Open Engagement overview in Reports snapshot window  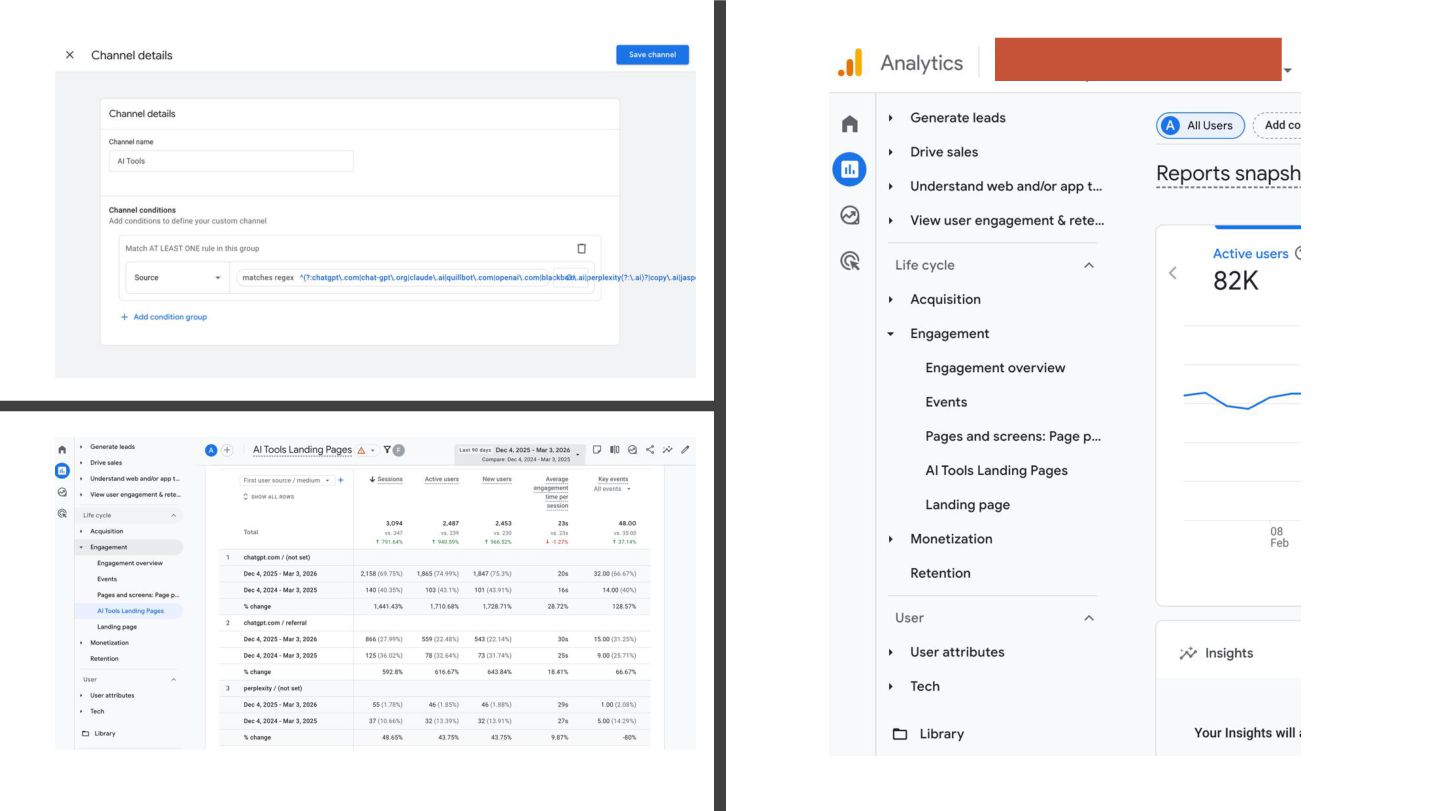click(995, 368)
